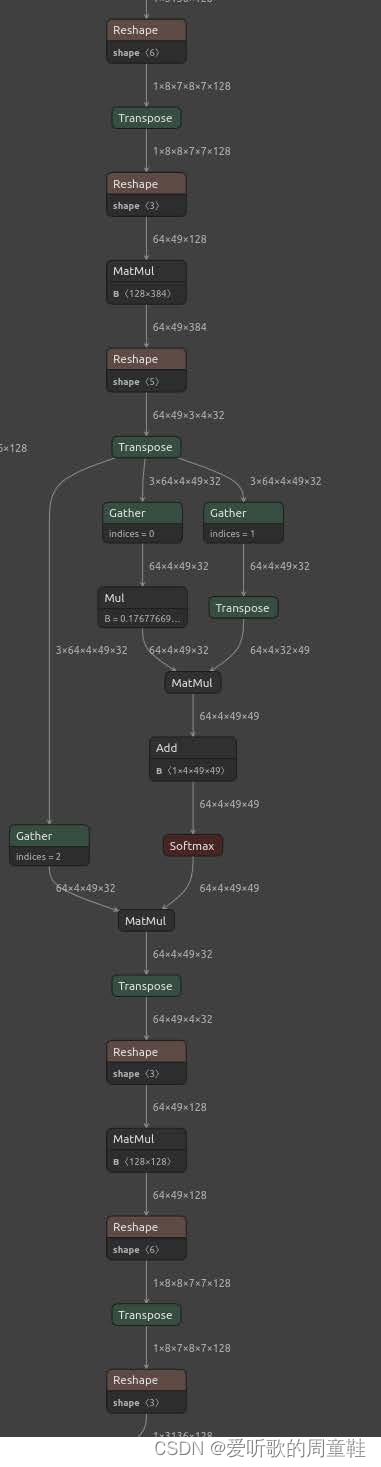Select the Gather node with indices = 1

tap(244, 523)
